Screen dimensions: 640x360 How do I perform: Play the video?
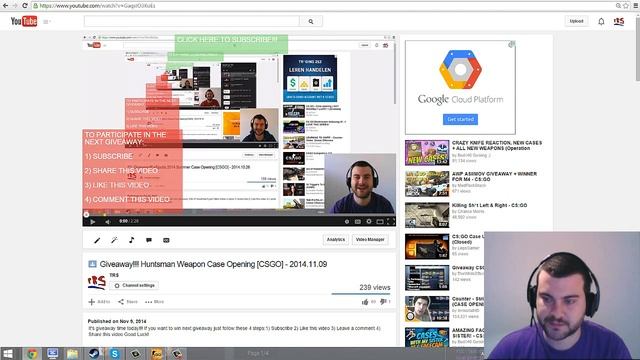[x=93, y=222]
